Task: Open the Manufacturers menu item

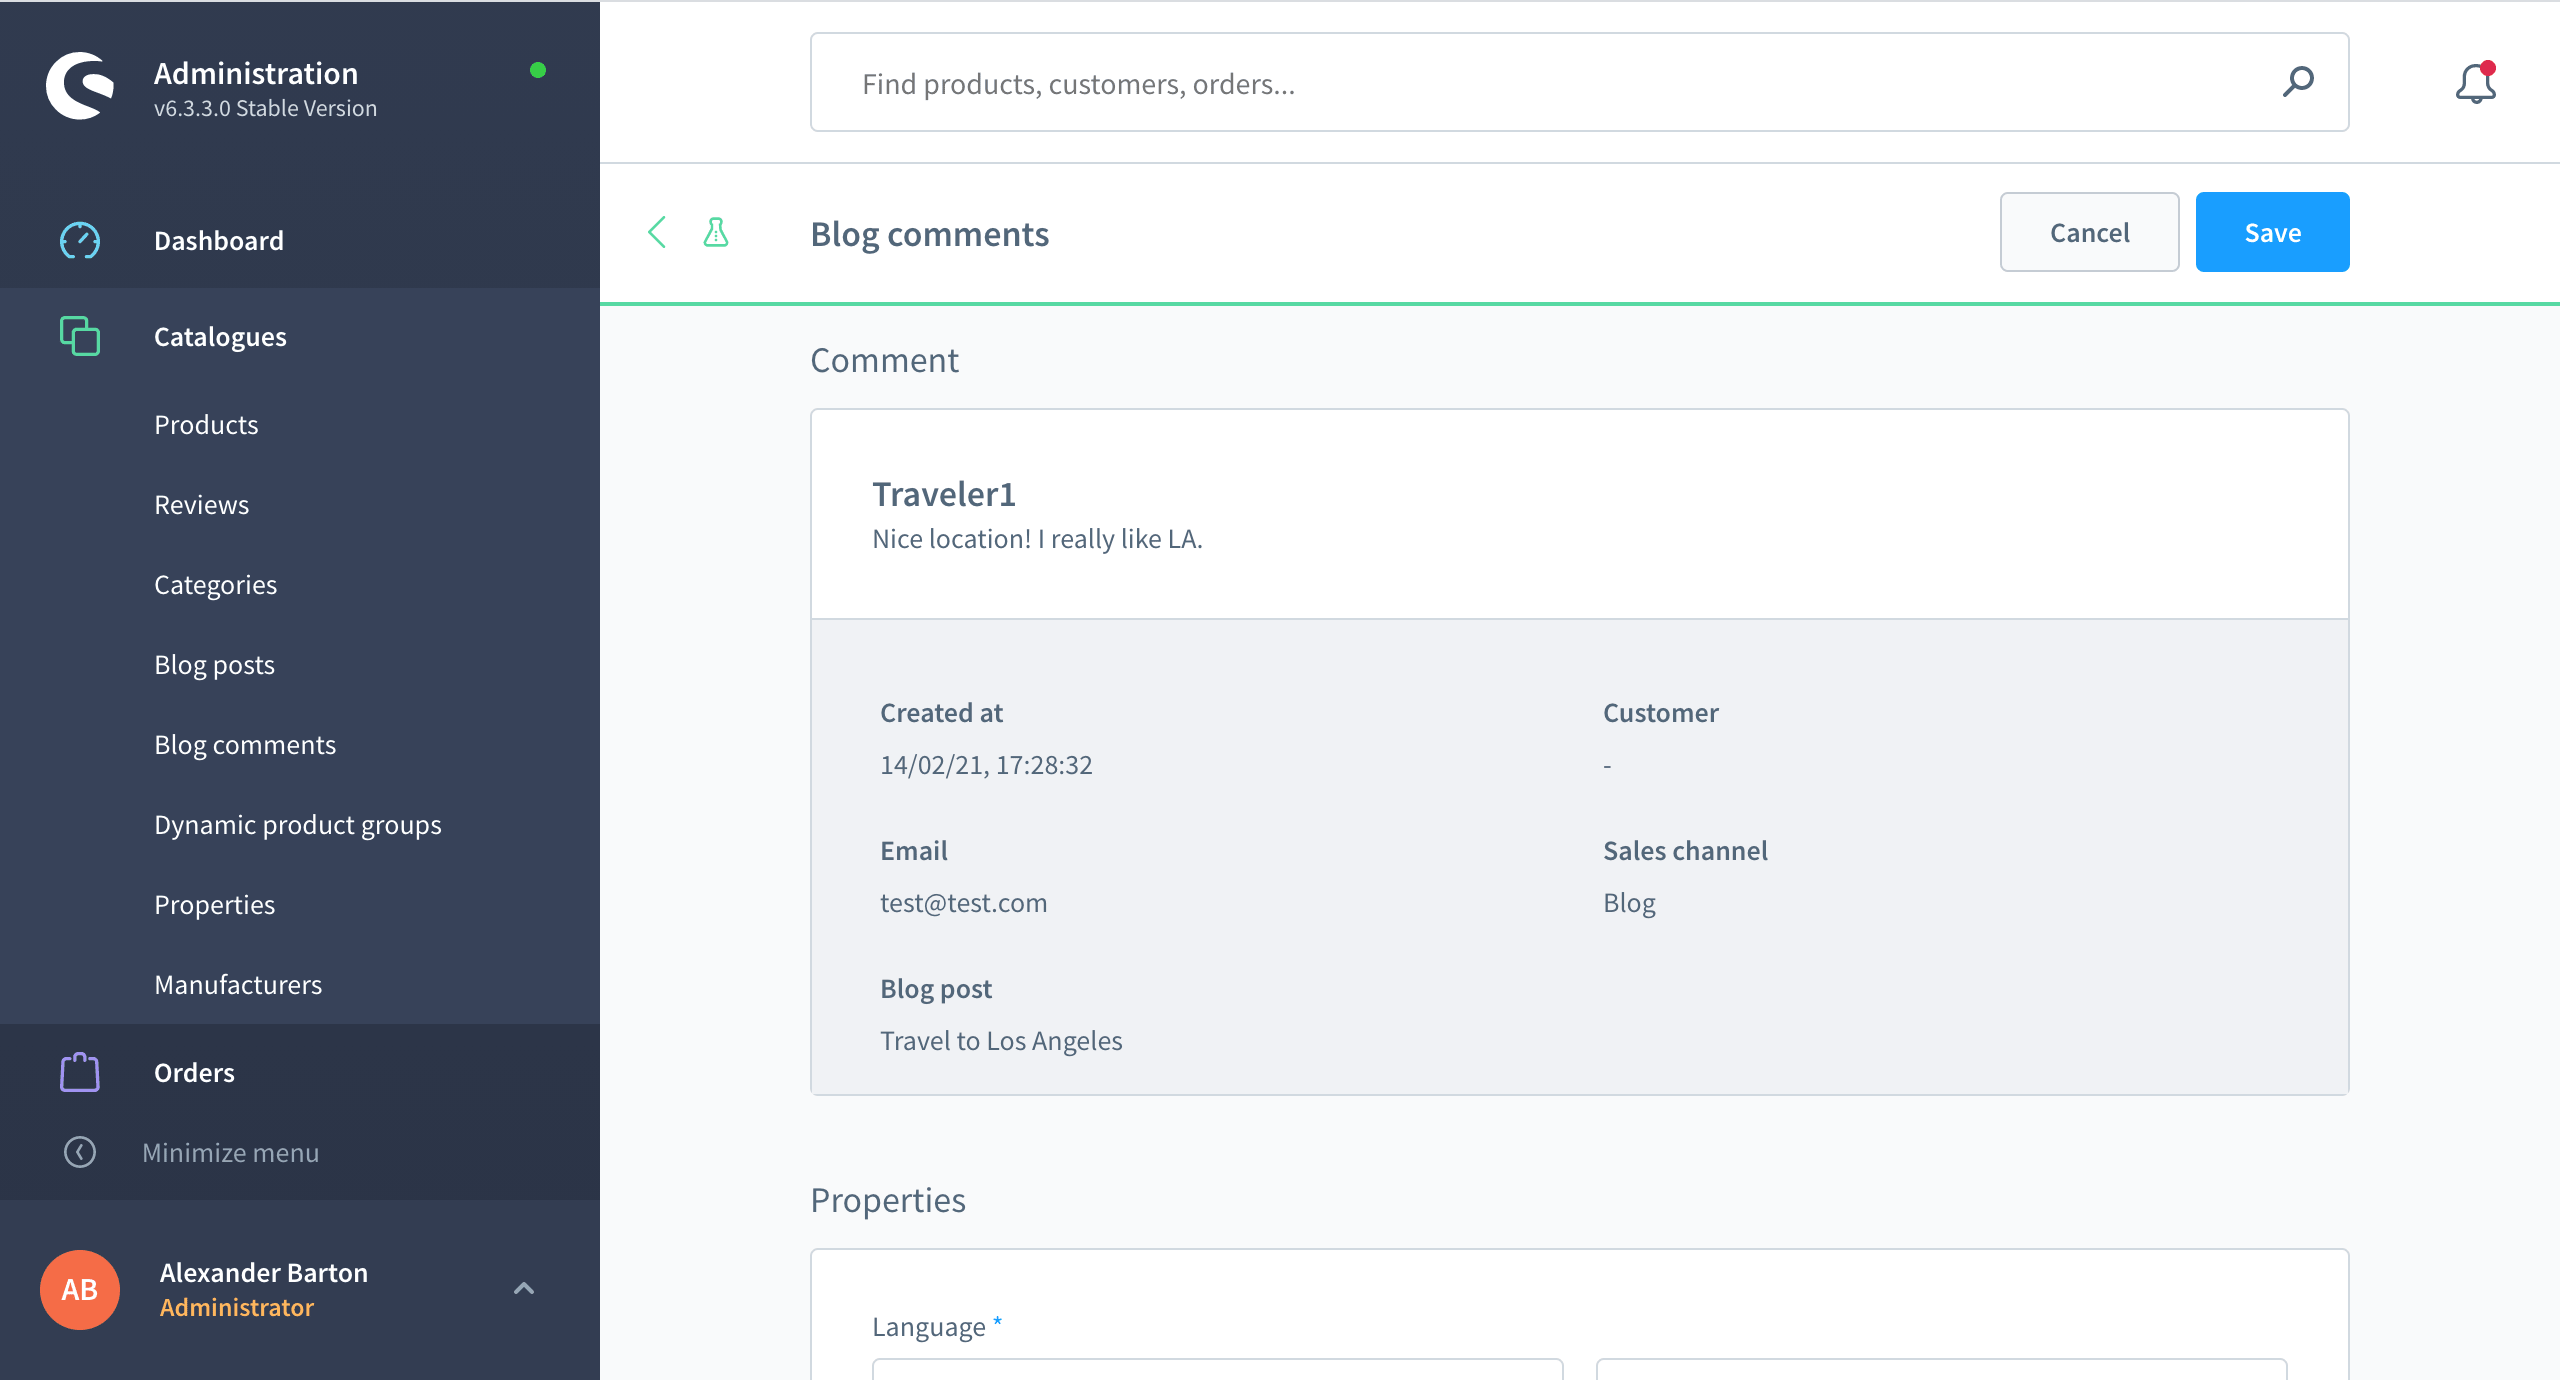Action: [x=238, y=985]
